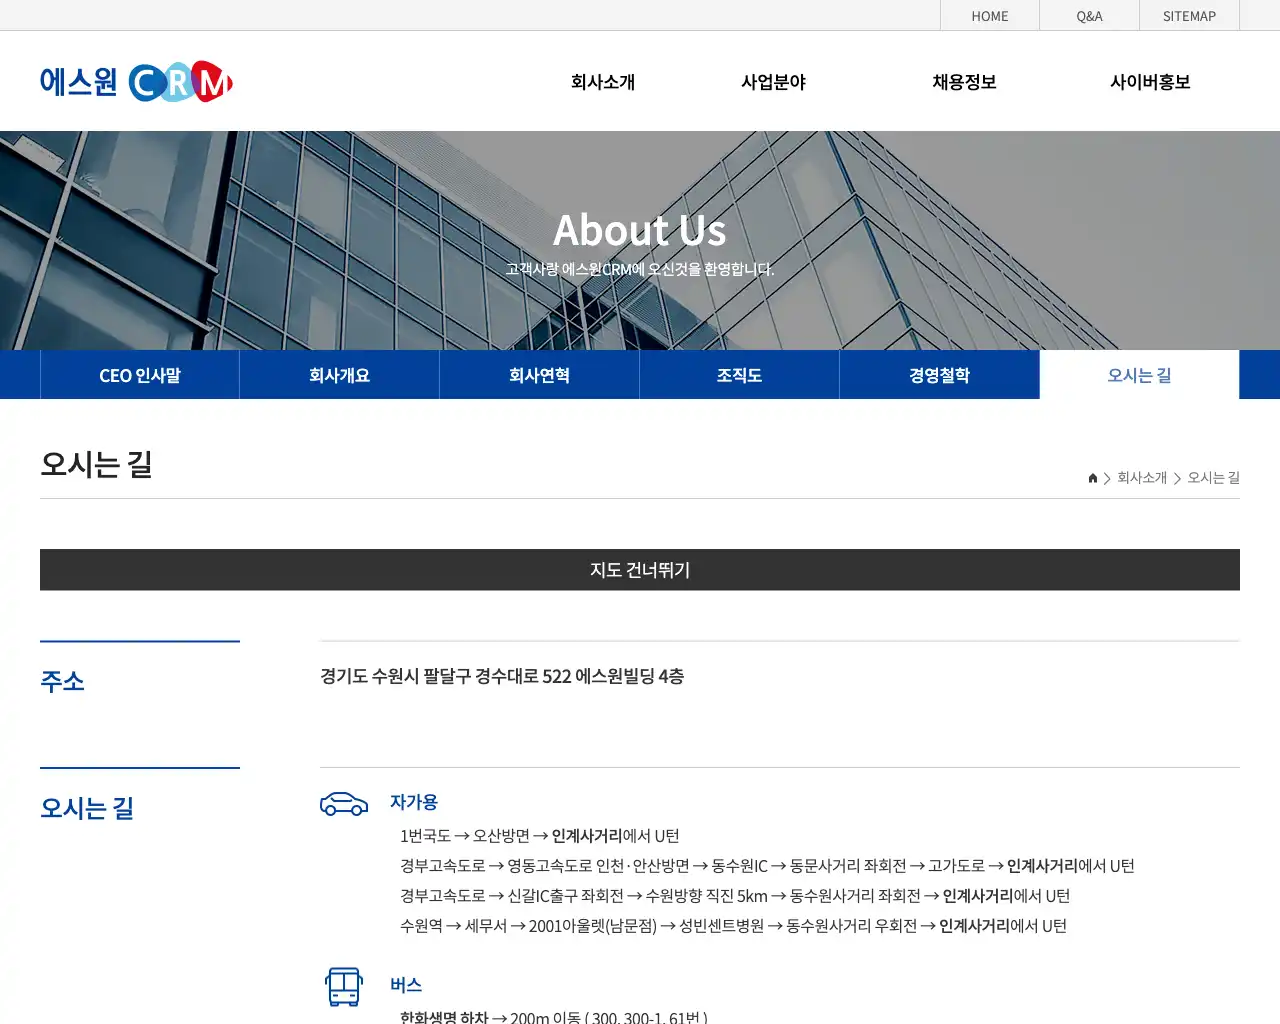Click the 에스원 CRM logo

tap(137, 81)
